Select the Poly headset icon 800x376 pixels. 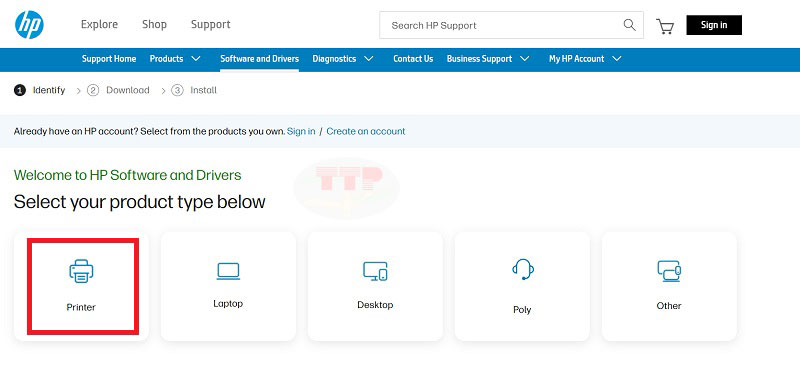[x=522, y=269]
